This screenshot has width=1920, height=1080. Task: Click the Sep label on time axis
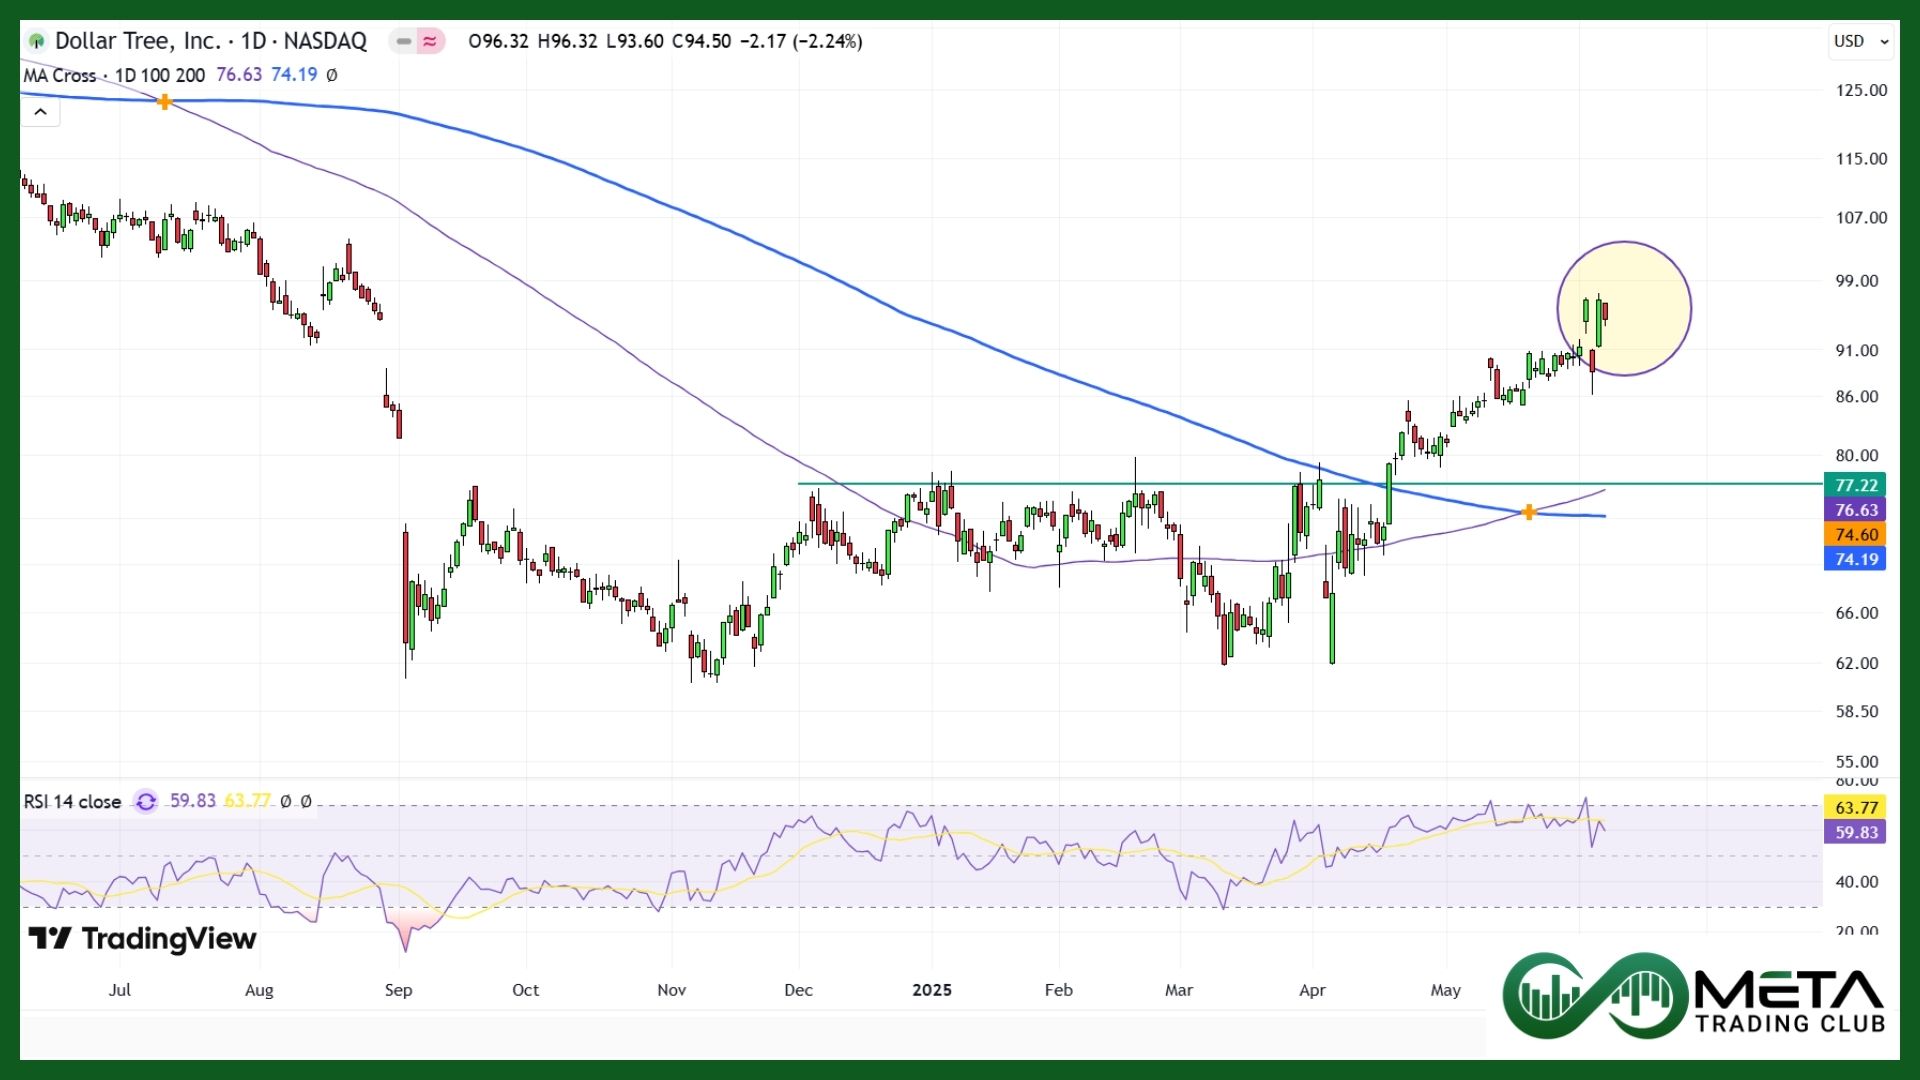398,990
